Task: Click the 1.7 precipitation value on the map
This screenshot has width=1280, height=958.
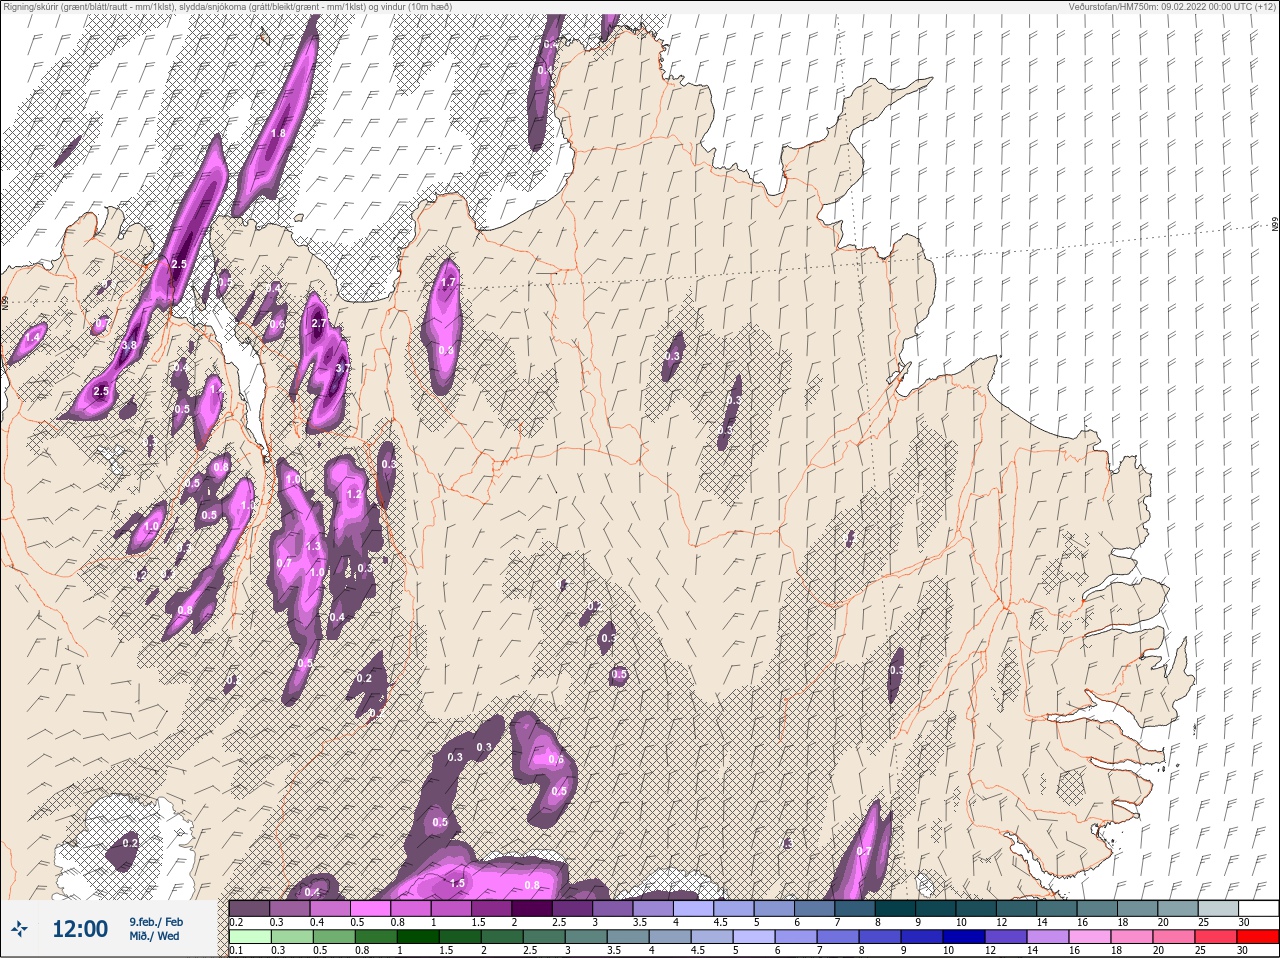Action: (448, 283)
